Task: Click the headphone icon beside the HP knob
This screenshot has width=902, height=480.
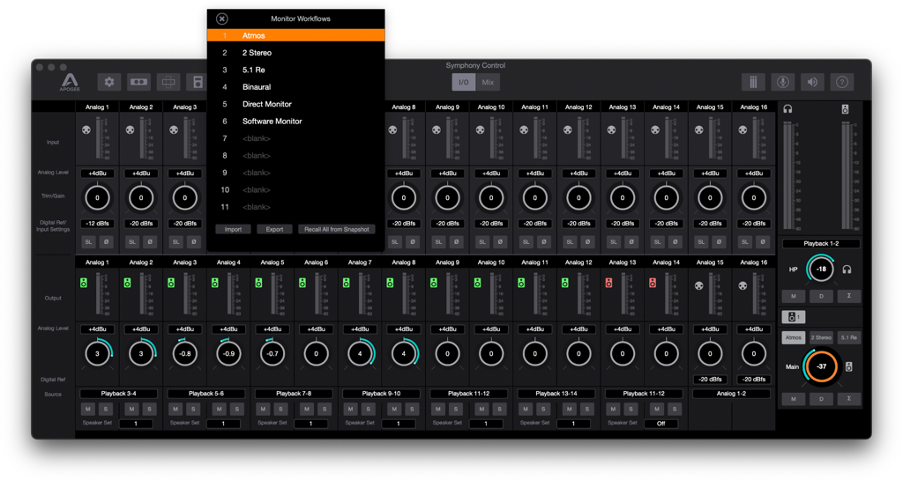Action: tap(847, 269)
